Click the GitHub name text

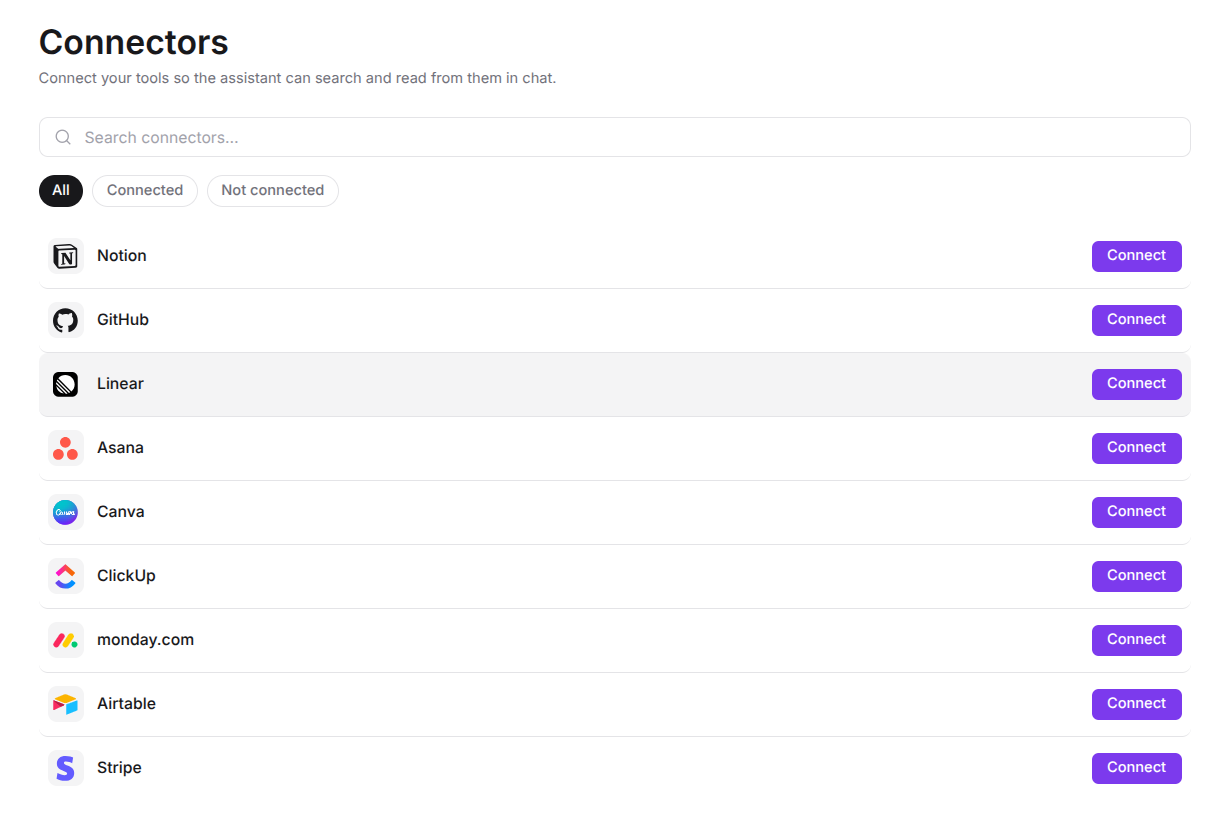pos(123,320)
